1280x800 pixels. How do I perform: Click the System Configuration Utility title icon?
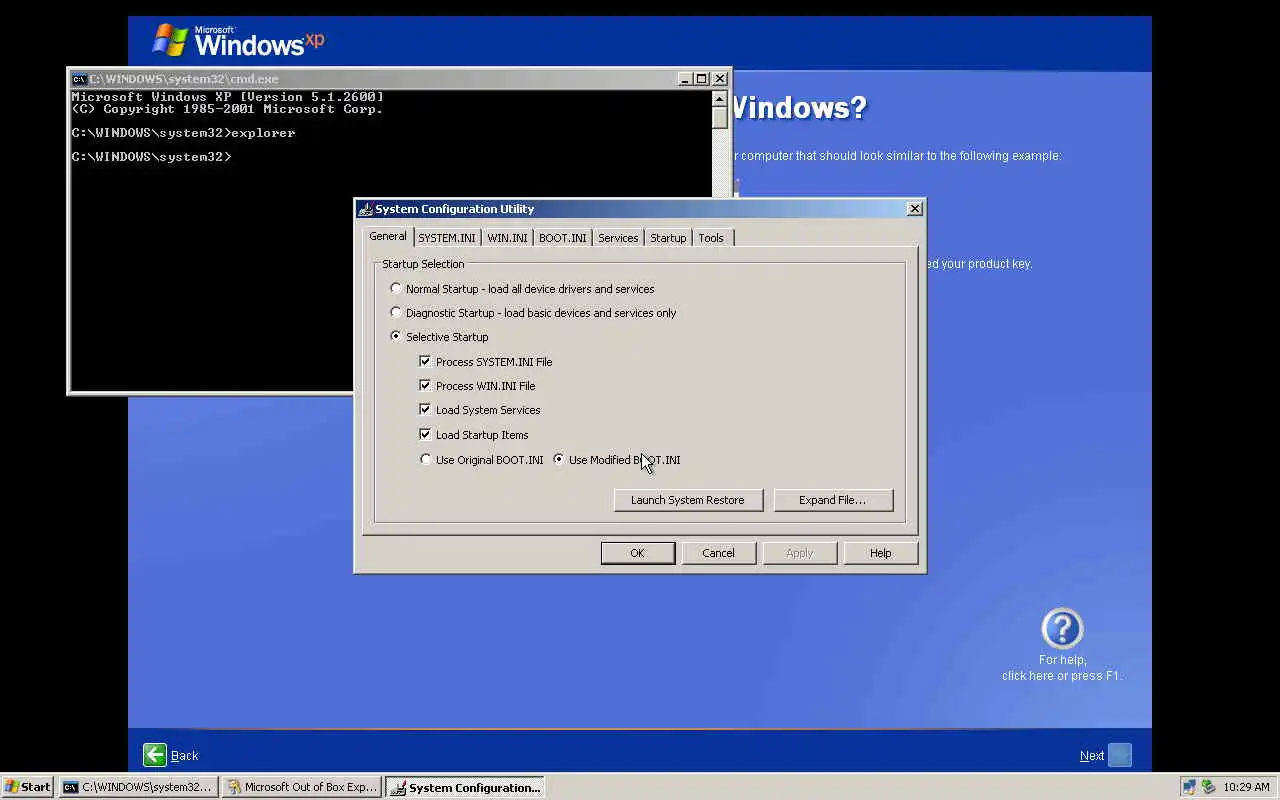[x=366, y=209]
